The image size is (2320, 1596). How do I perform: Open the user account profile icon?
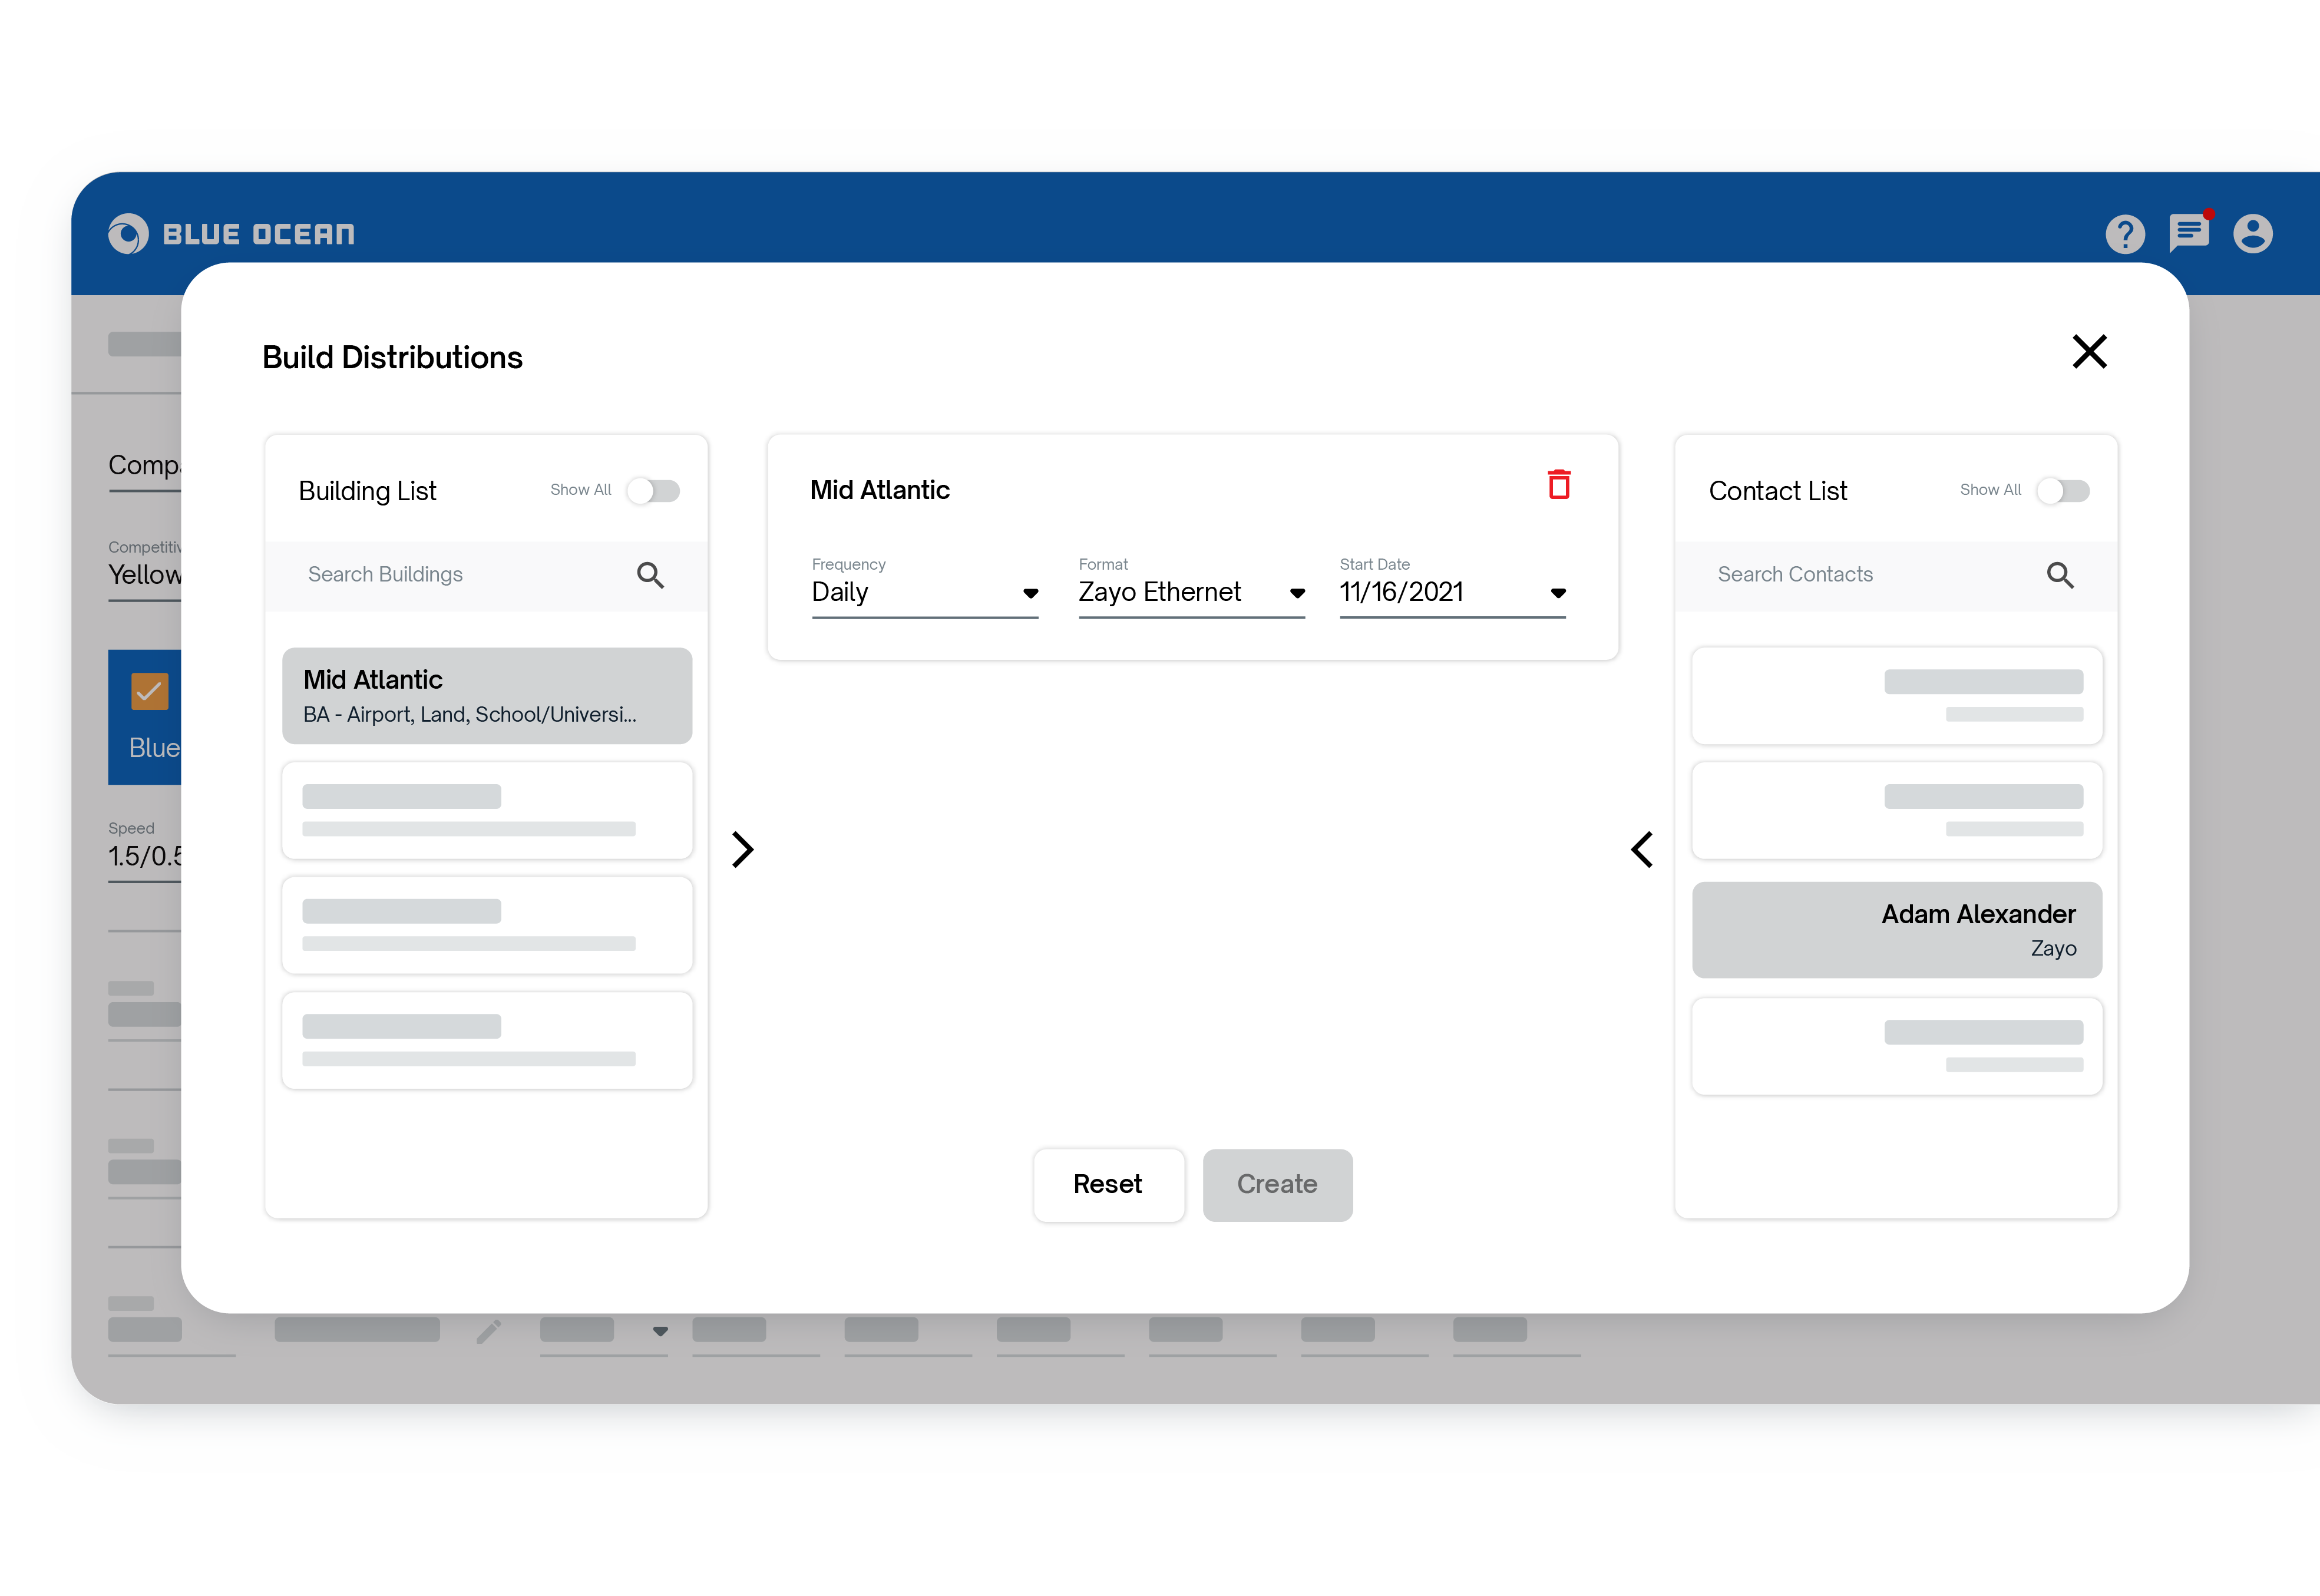(x=2252, y=234)
